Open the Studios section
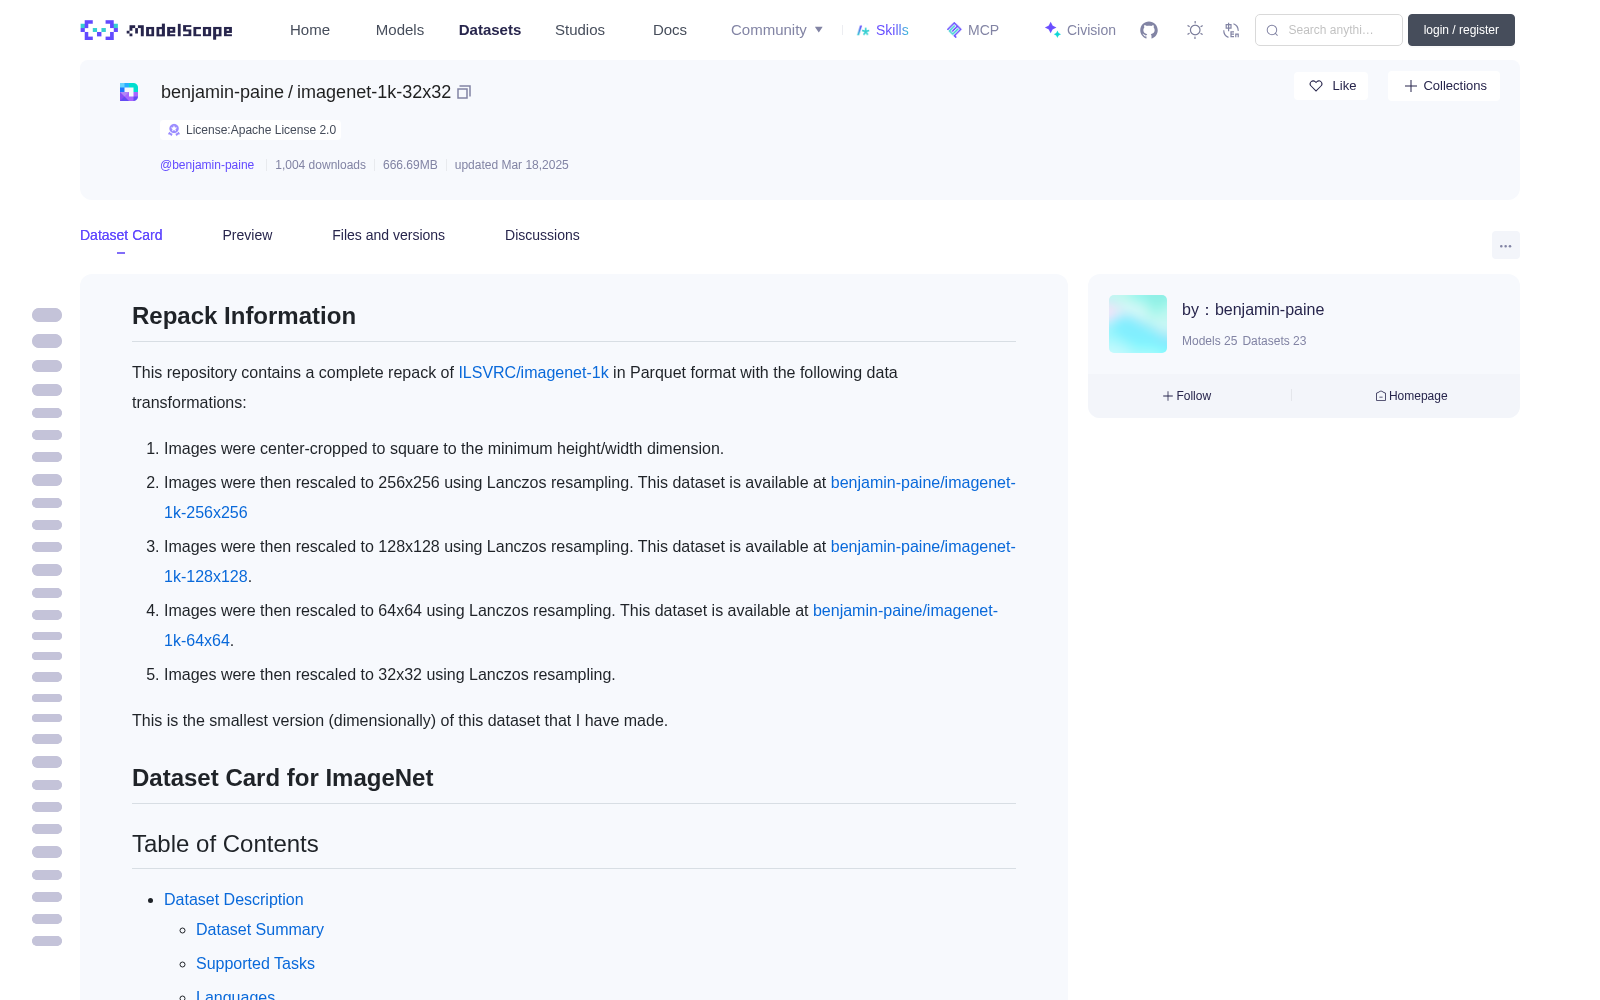Image resolution: width=1600 pixels, height=1000 pixels. click(x=580, y=30)
